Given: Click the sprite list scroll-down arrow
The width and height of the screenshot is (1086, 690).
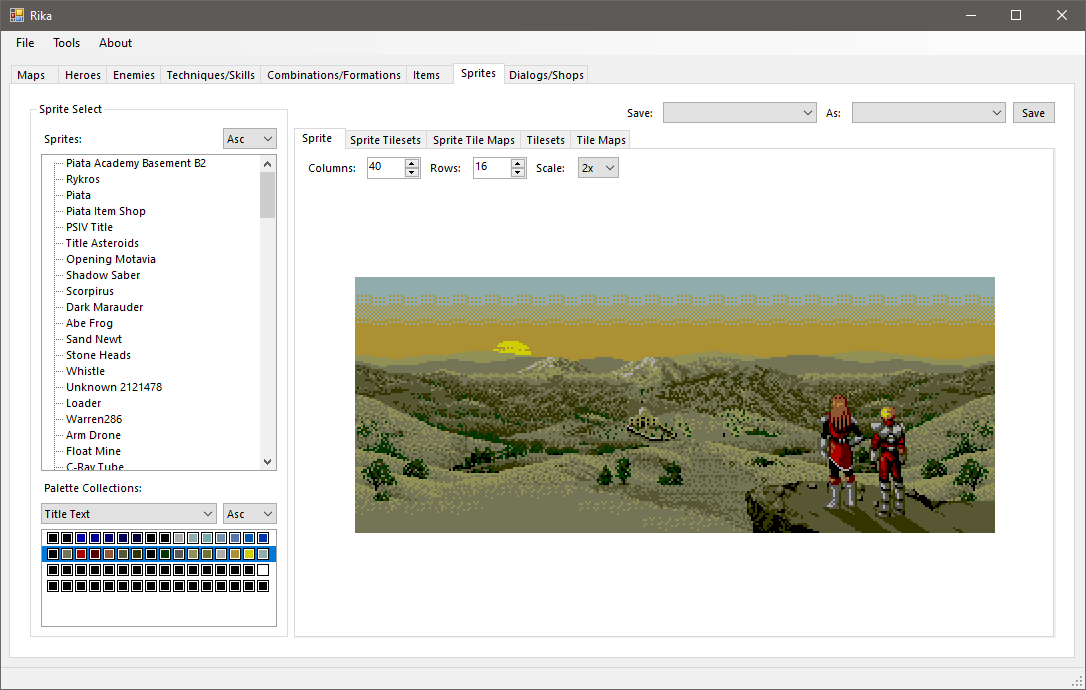Looking at the screenshot, I should pyautogui.click(x=267, y=461).
